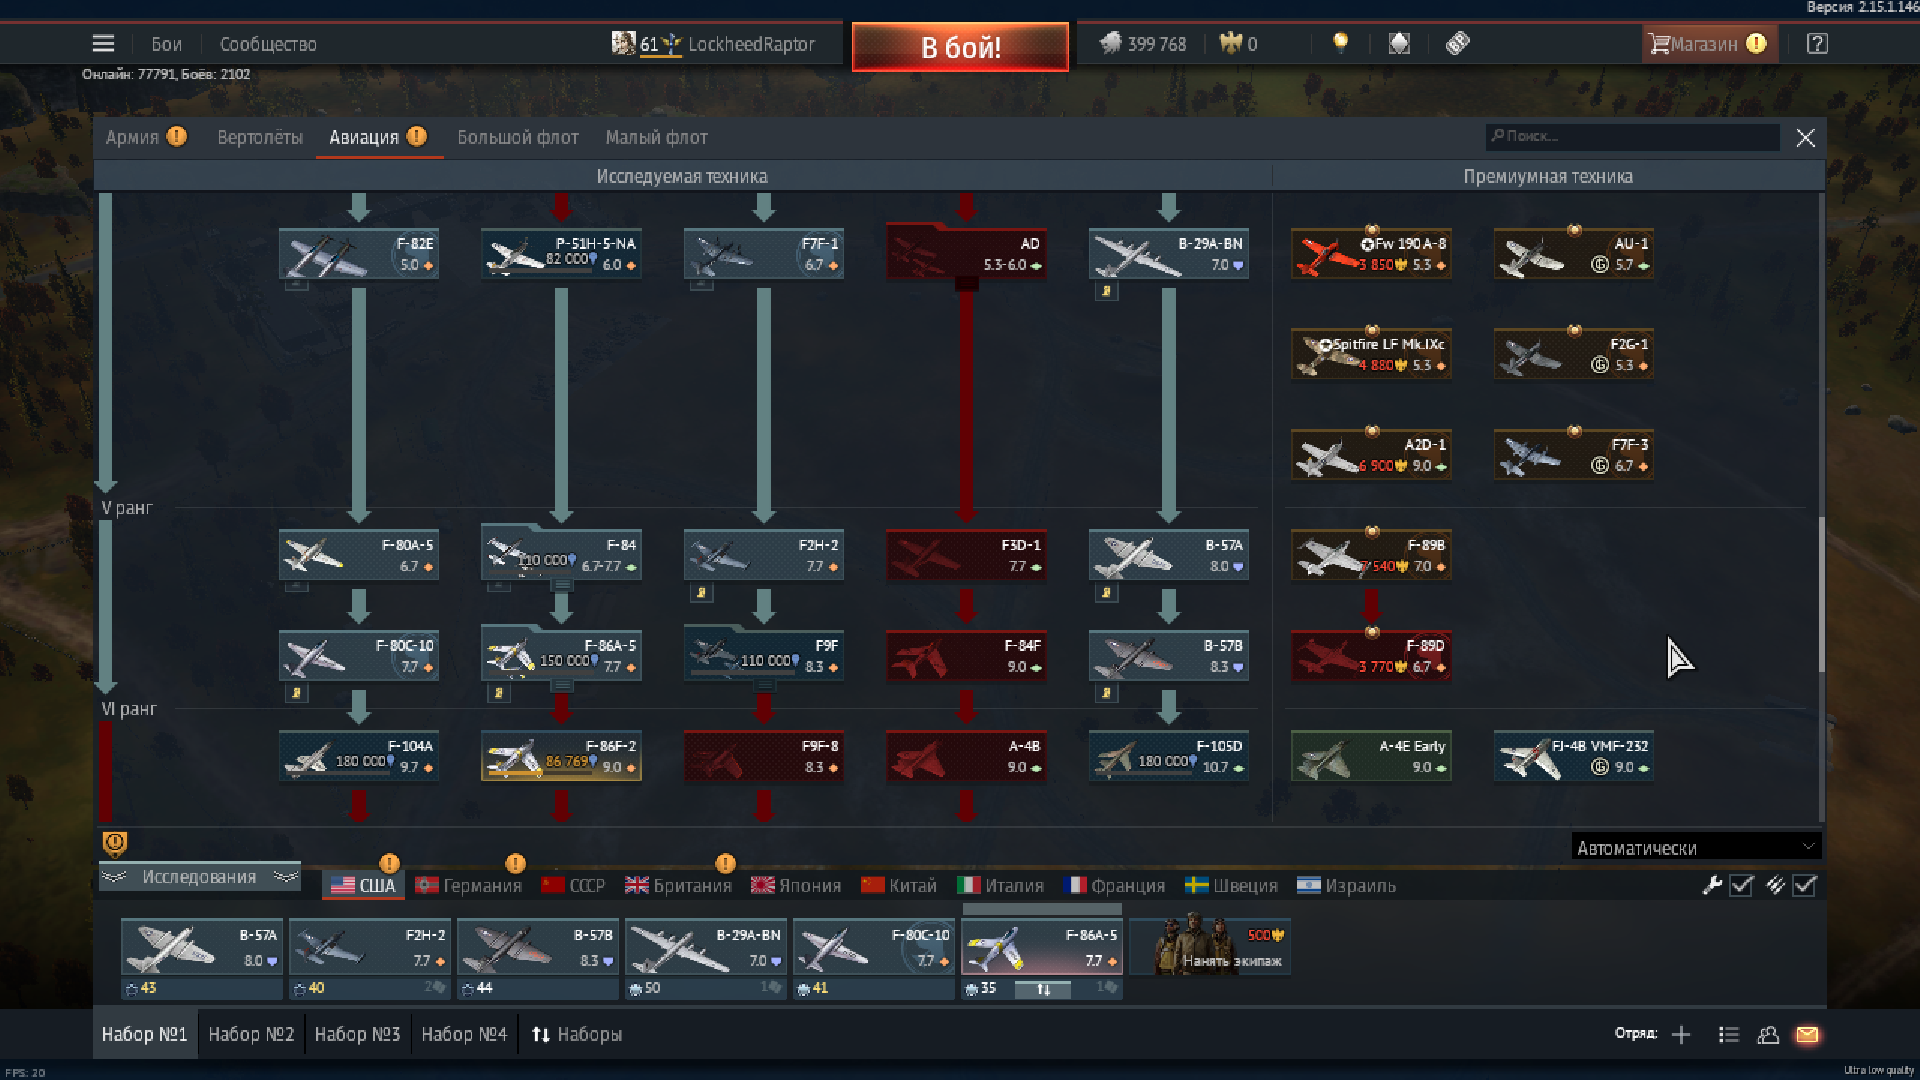Open the contacts friends icon
This screenshot has width=1920, height=1080.
(1768, 1035)
